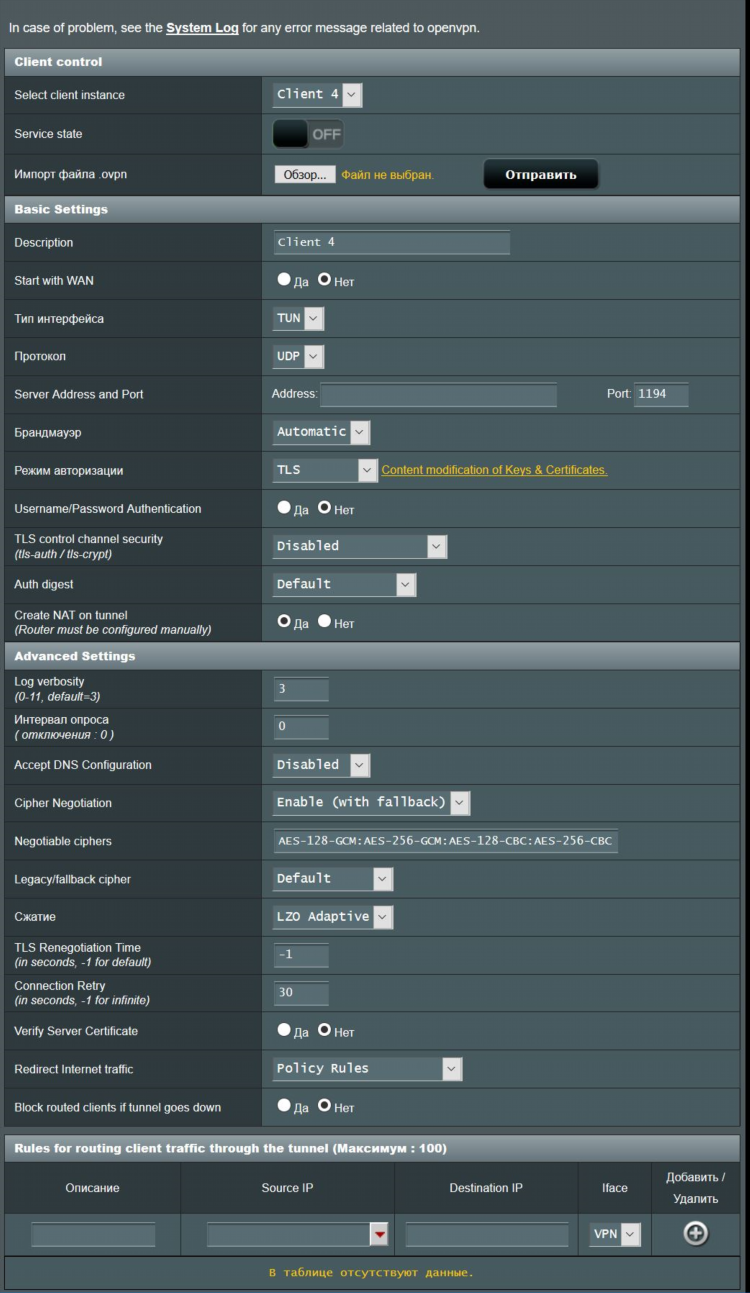Image resolution: width=750 pixels, height=1293 pixels.
Task: Click the 'Файл не выбран.' text
Action: 387,175
